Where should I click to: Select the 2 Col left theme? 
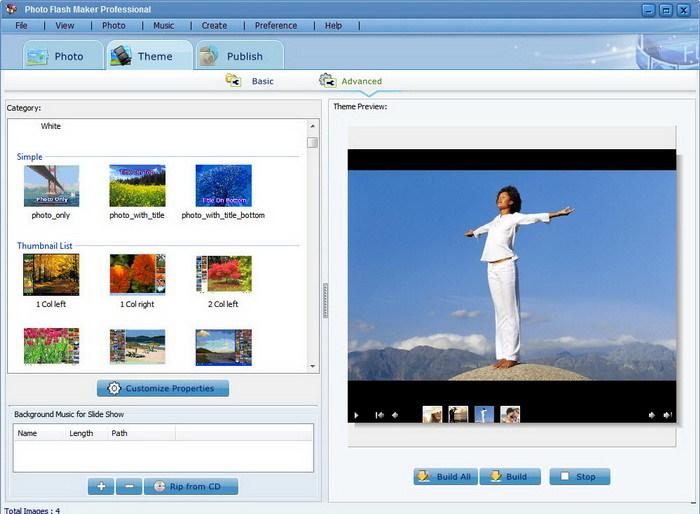(223, 275)
